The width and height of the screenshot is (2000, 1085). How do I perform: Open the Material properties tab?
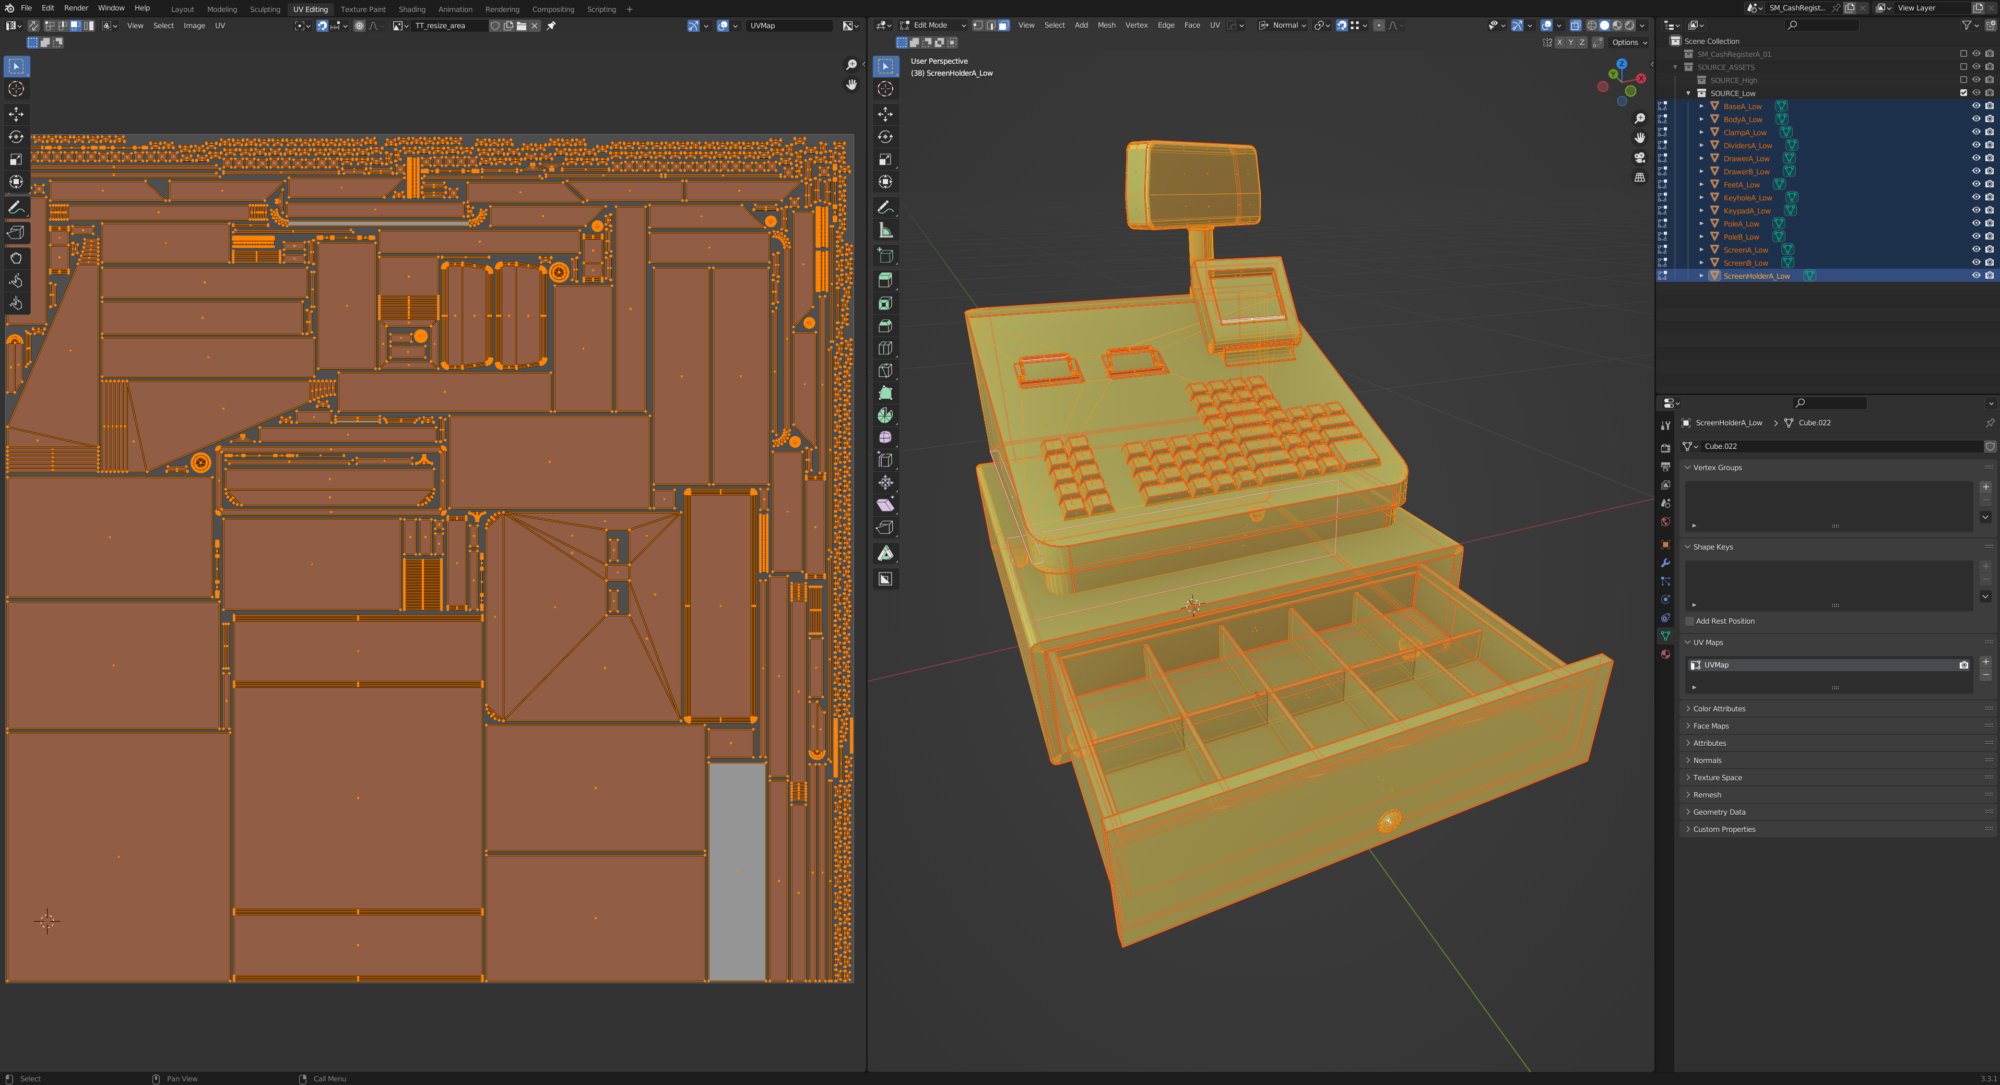tap(1665, 654)
